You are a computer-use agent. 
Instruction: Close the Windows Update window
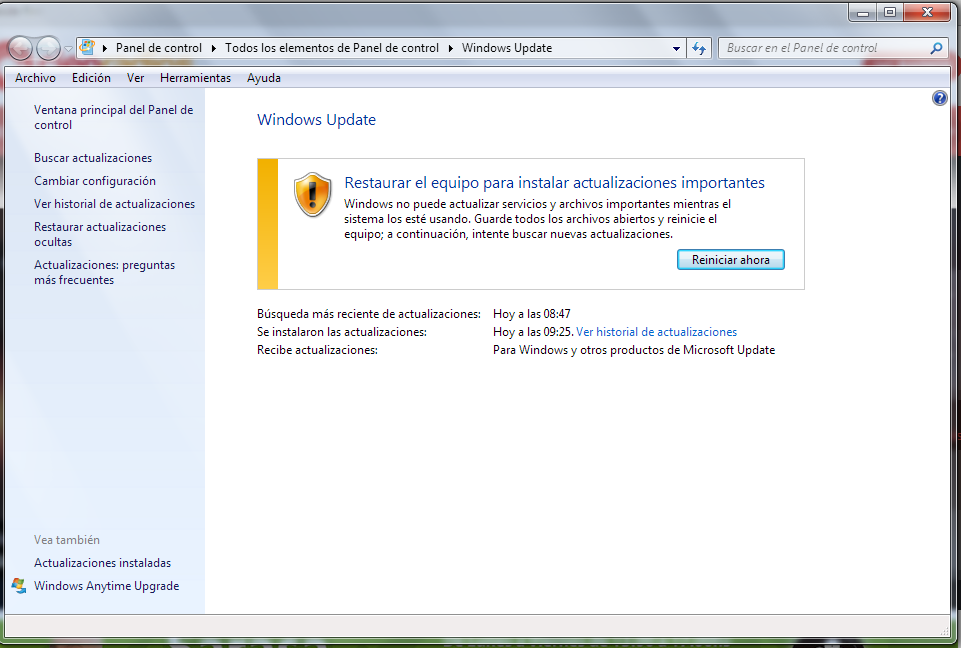tap(928, 12)
